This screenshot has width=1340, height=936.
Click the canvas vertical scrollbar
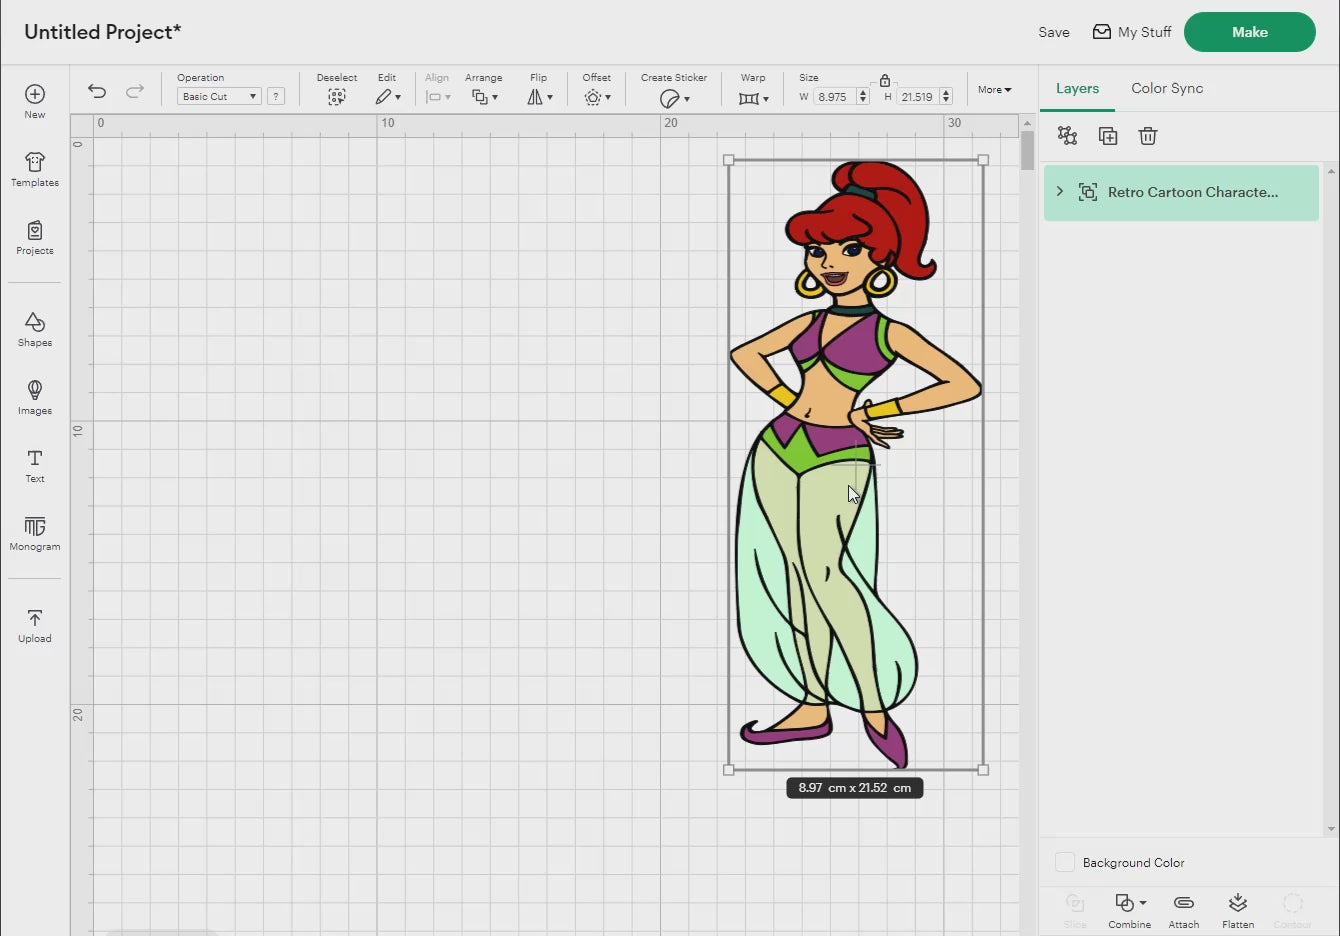click(1027, 150)
